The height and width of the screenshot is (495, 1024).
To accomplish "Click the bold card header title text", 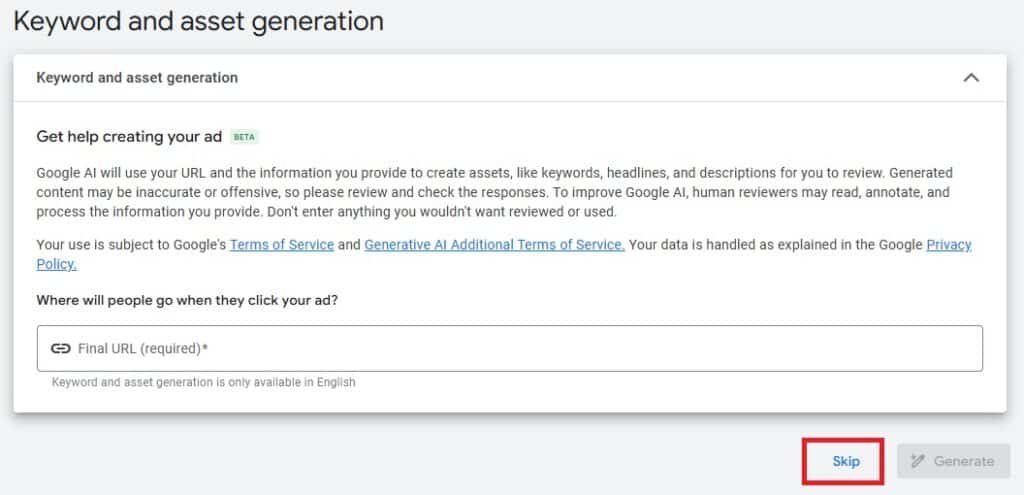I will tap(137, 78).
